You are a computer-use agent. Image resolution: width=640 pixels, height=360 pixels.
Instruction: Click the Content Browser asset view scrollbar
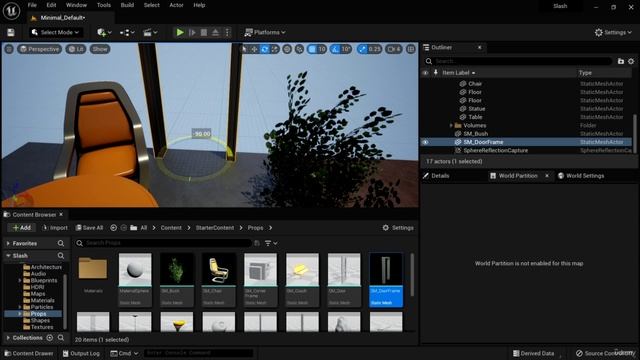click(412, 274)
